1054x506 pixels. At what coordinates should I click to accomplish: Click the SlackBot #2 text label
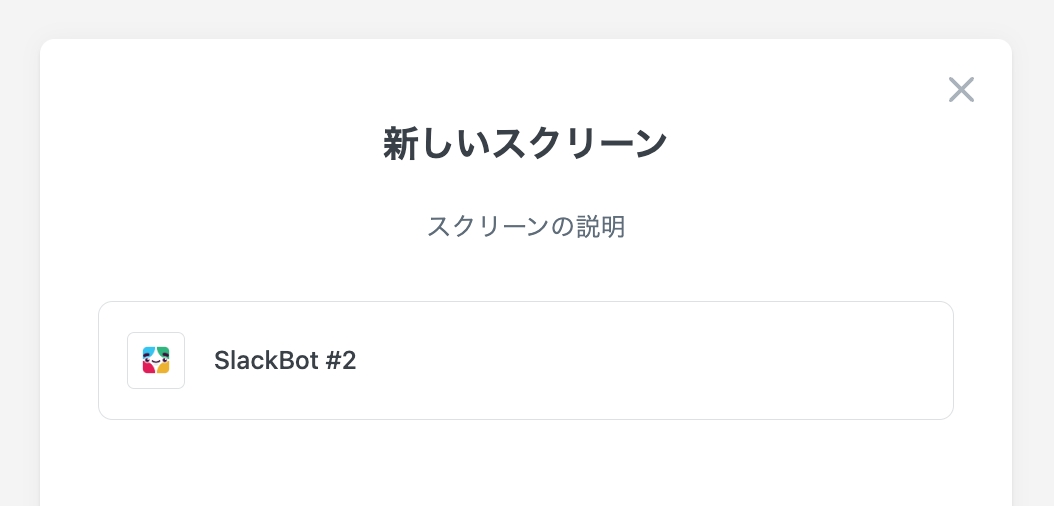(x=285, y=360)
